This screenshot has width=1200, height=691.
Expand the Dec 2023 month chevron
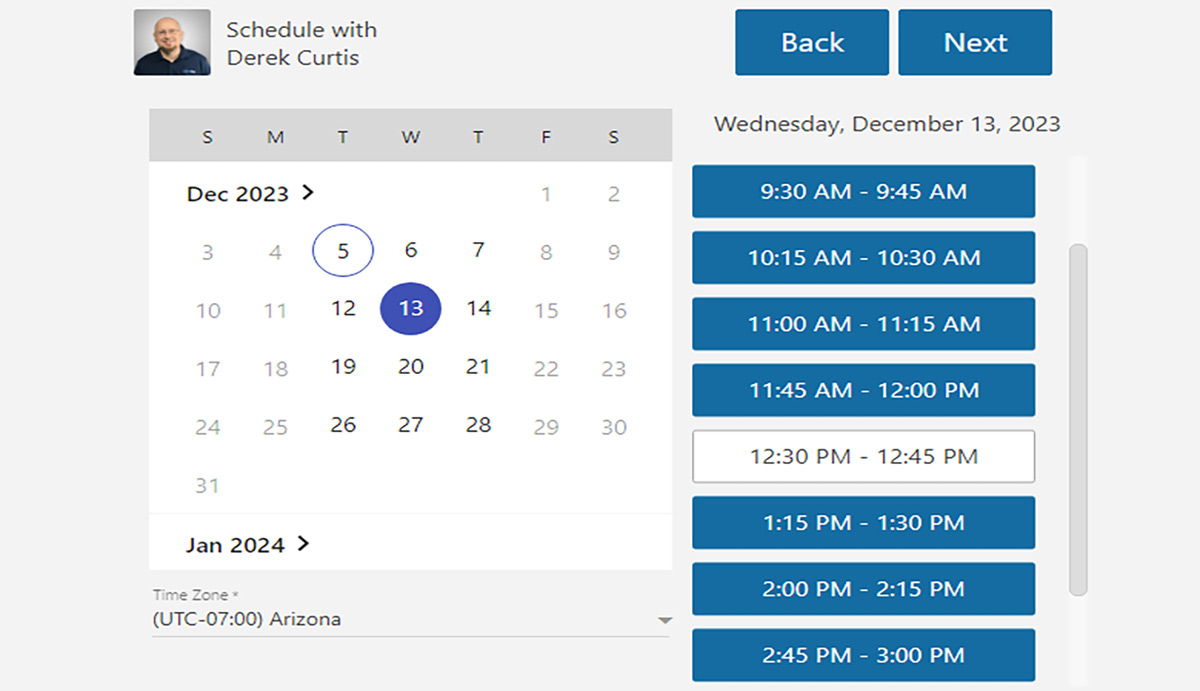tap(308, 192)
